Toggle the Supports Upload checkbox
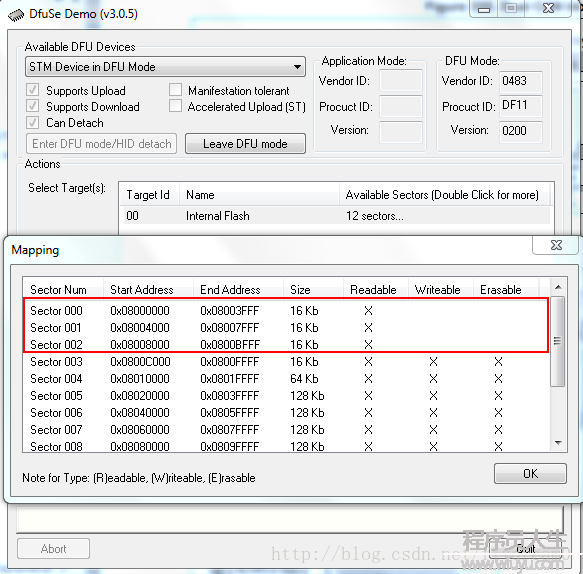583x574 pixels. pyautogui.click(x=32, y=90)
